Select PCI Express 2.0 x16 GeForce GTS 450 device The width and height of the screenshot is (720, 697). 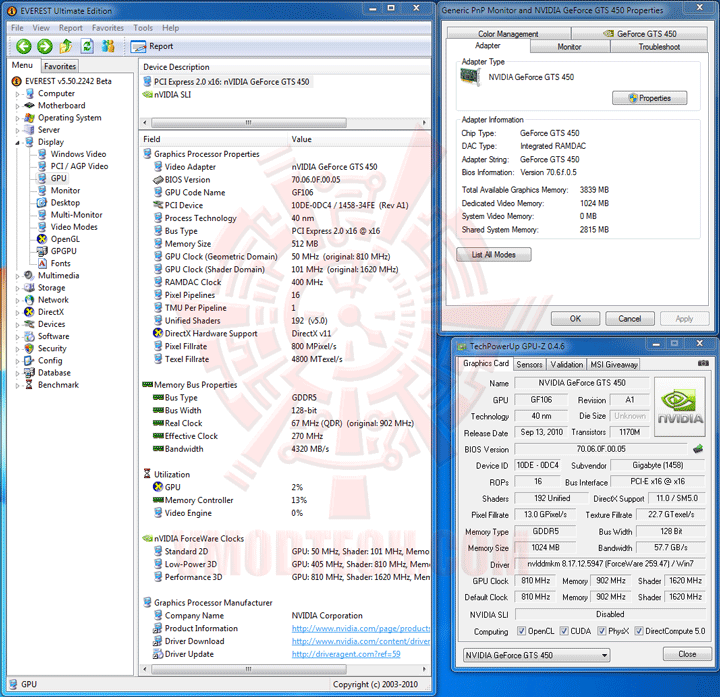pyautogui.click(x=226, y=82)
